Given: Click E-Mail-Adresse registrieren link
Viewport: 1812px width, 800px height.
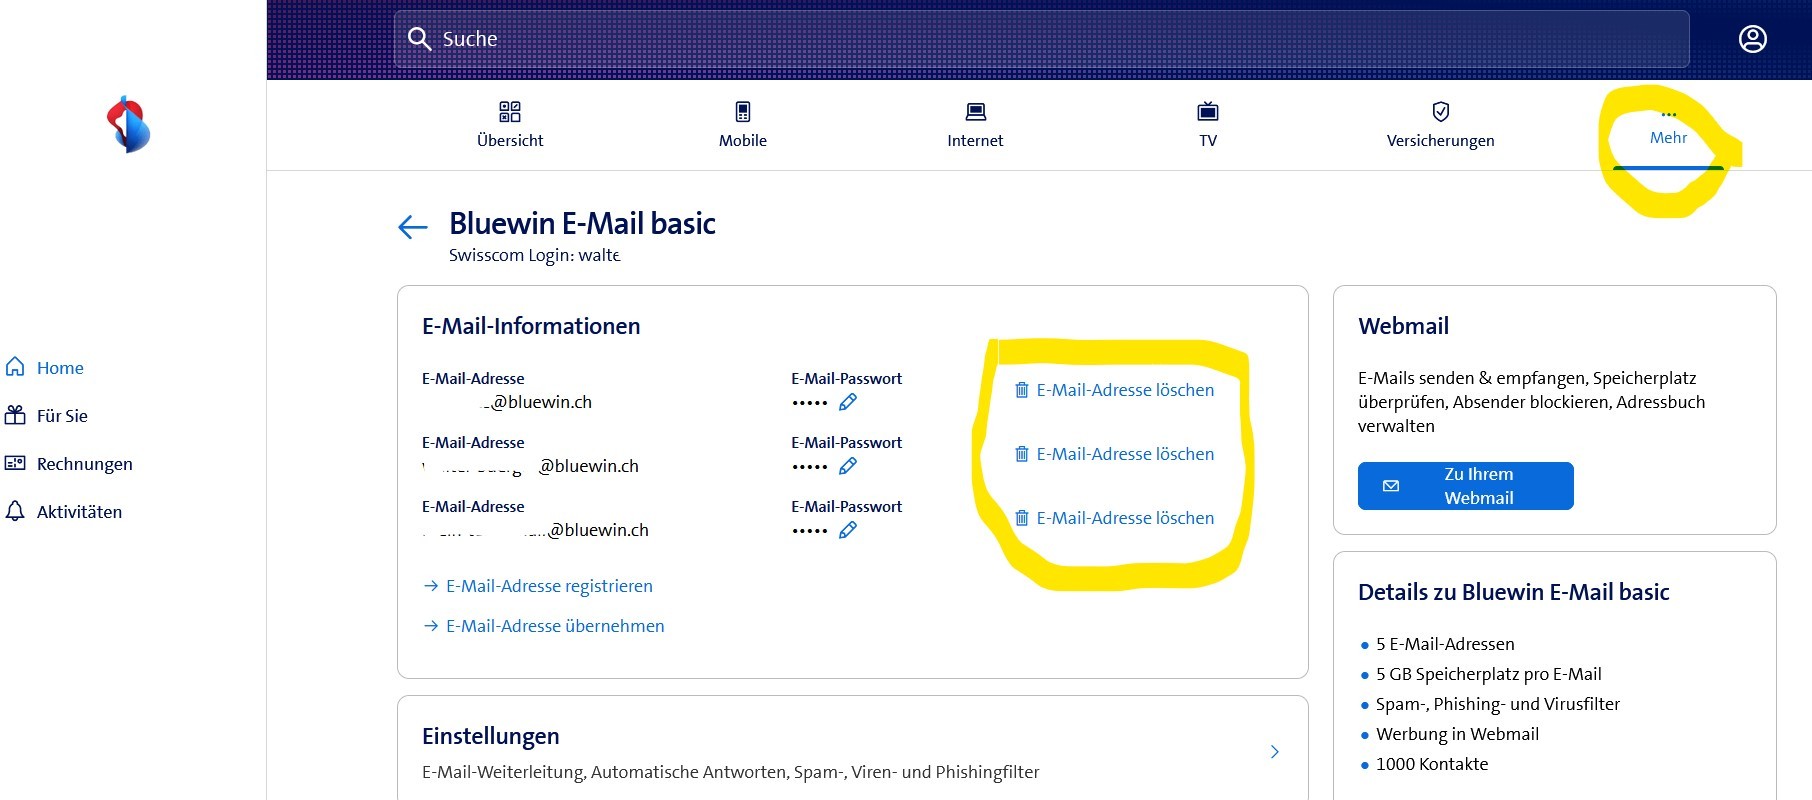Looking at the screenshot, I should 548,586.
